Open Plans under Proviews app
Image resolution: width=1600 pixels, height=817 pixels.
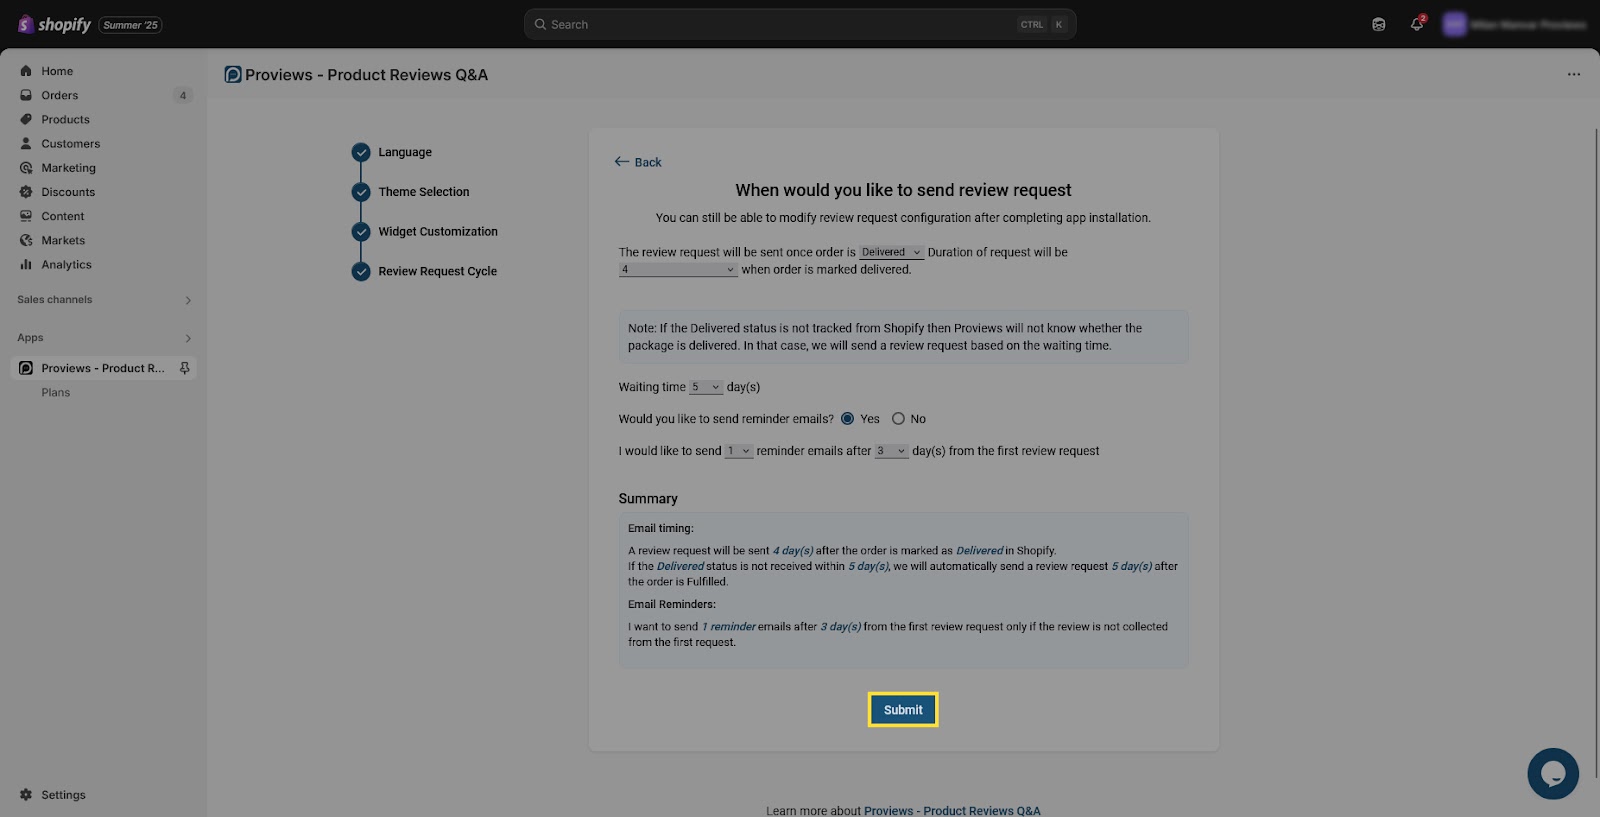coord(56,393)
